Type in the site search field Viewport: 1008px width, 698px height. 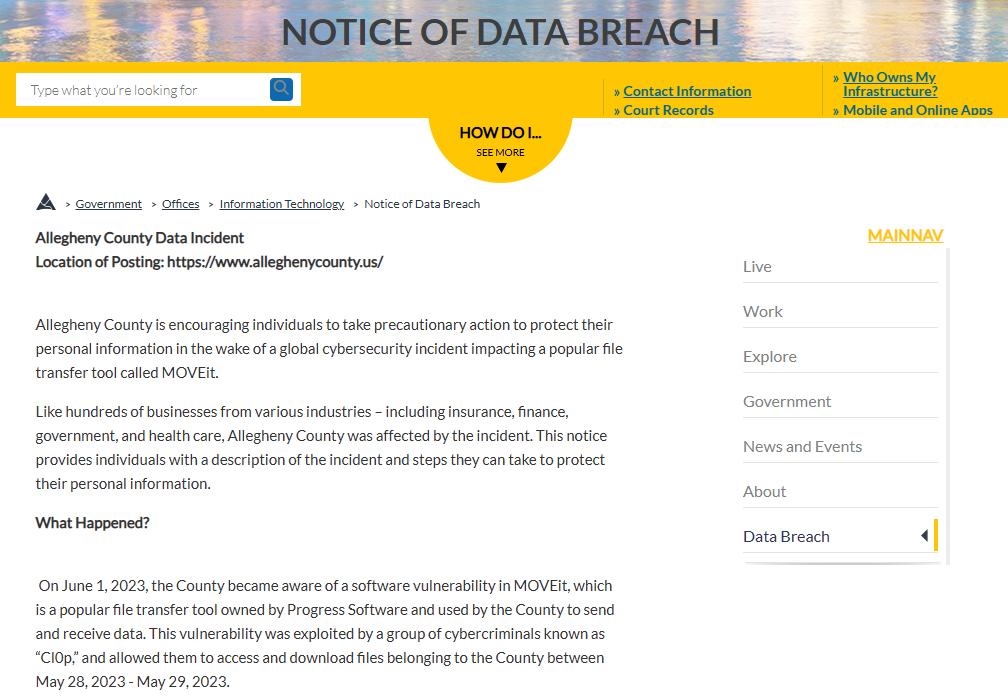click(140, 90)
